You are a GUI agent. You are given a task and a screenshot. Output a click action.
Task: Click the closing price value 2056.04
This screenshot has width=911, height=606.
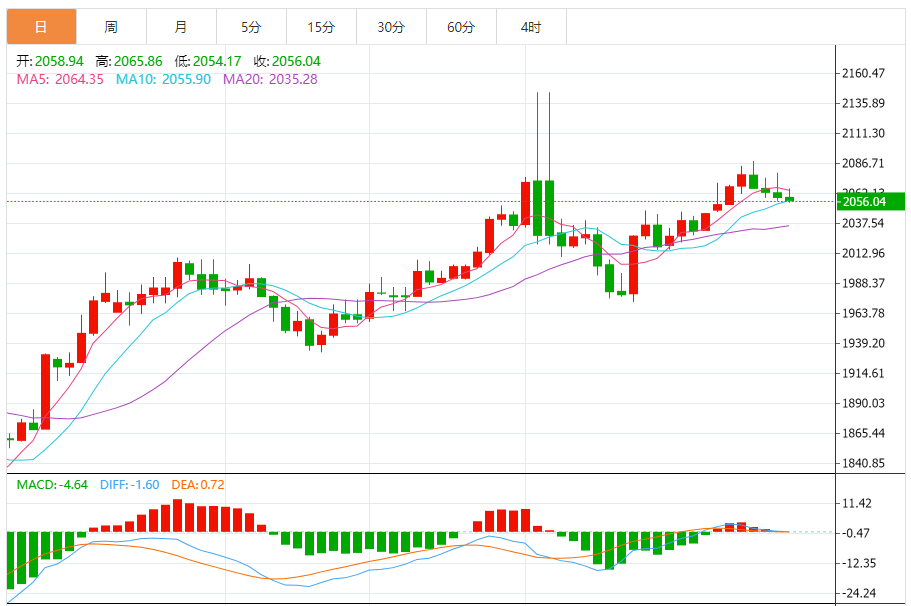pos(296,62)
